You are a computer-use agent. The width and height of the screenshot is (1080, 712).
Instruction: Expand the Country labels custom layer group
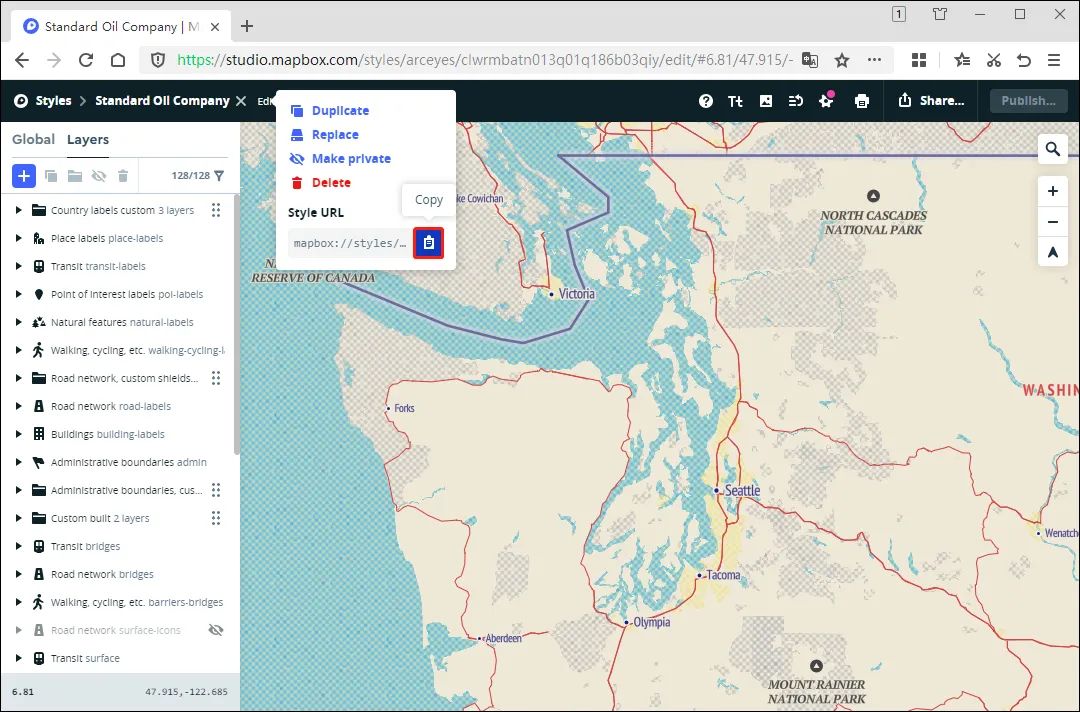point(17,210)
